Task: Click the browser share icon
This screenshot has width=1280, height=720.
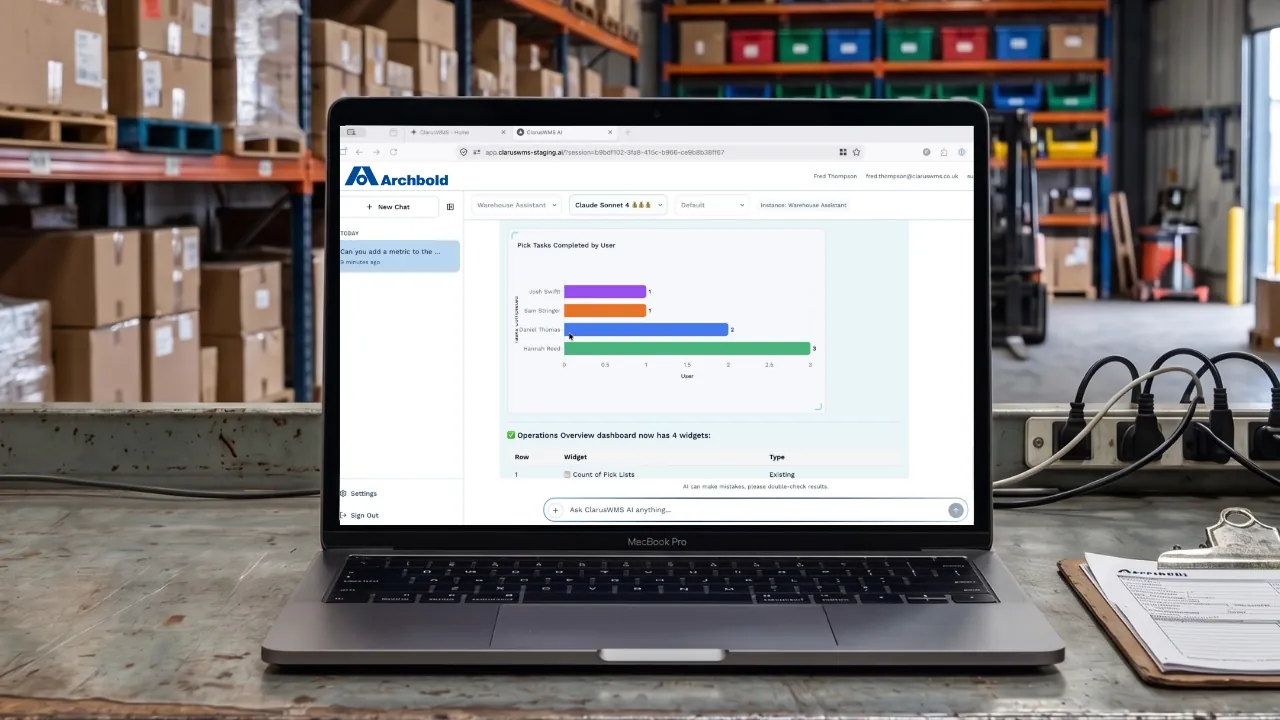Action: click(x=943, y=152)
